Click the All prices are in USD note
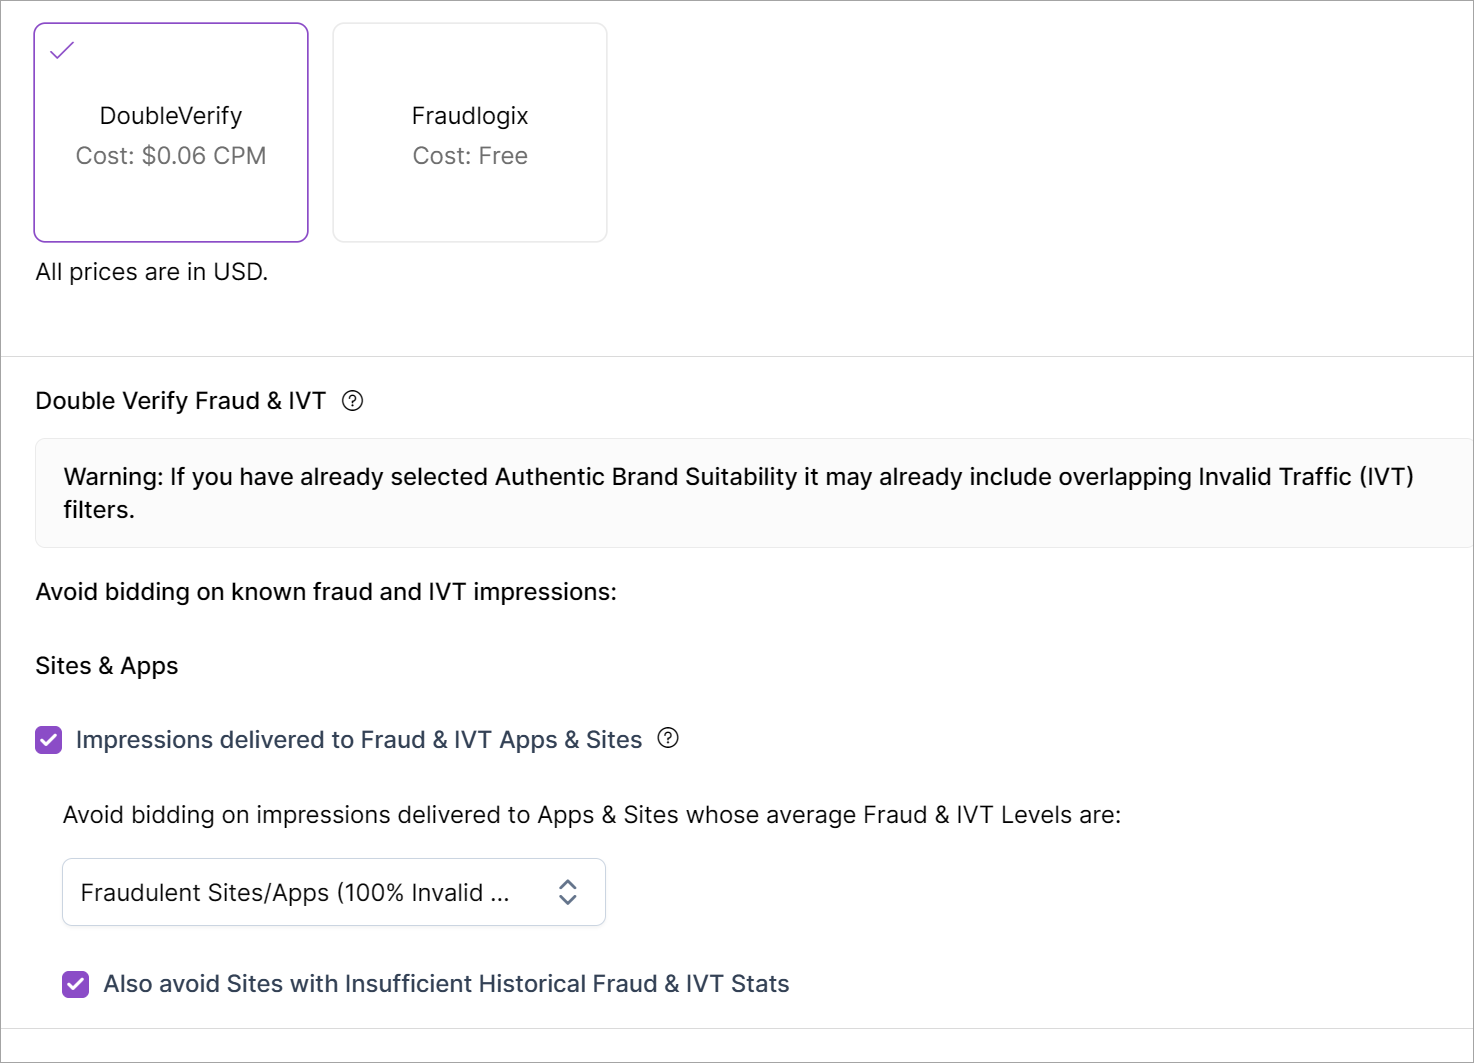The width and height of the screenshot is (1474, 1063). (152, 272)
